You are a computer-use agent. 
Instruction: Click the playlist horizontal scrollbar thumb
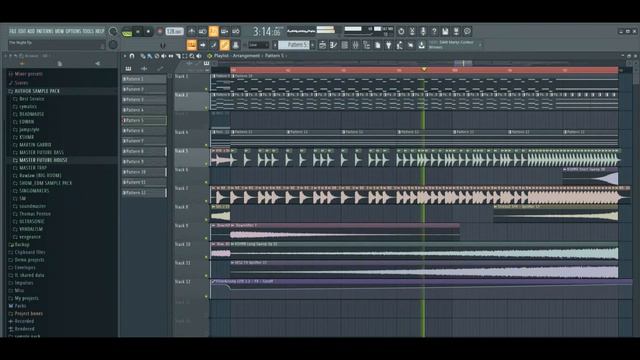point(463,63)
